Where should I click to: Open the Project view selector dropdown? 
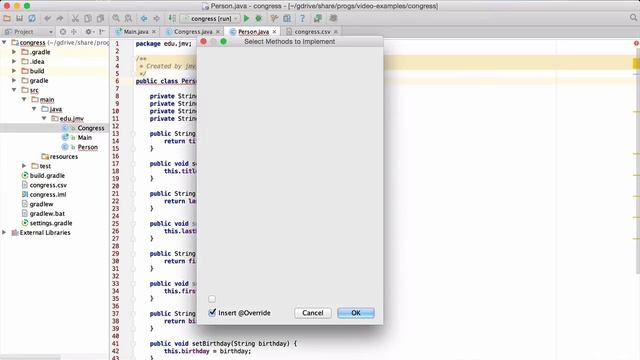[x=29, y=31]
